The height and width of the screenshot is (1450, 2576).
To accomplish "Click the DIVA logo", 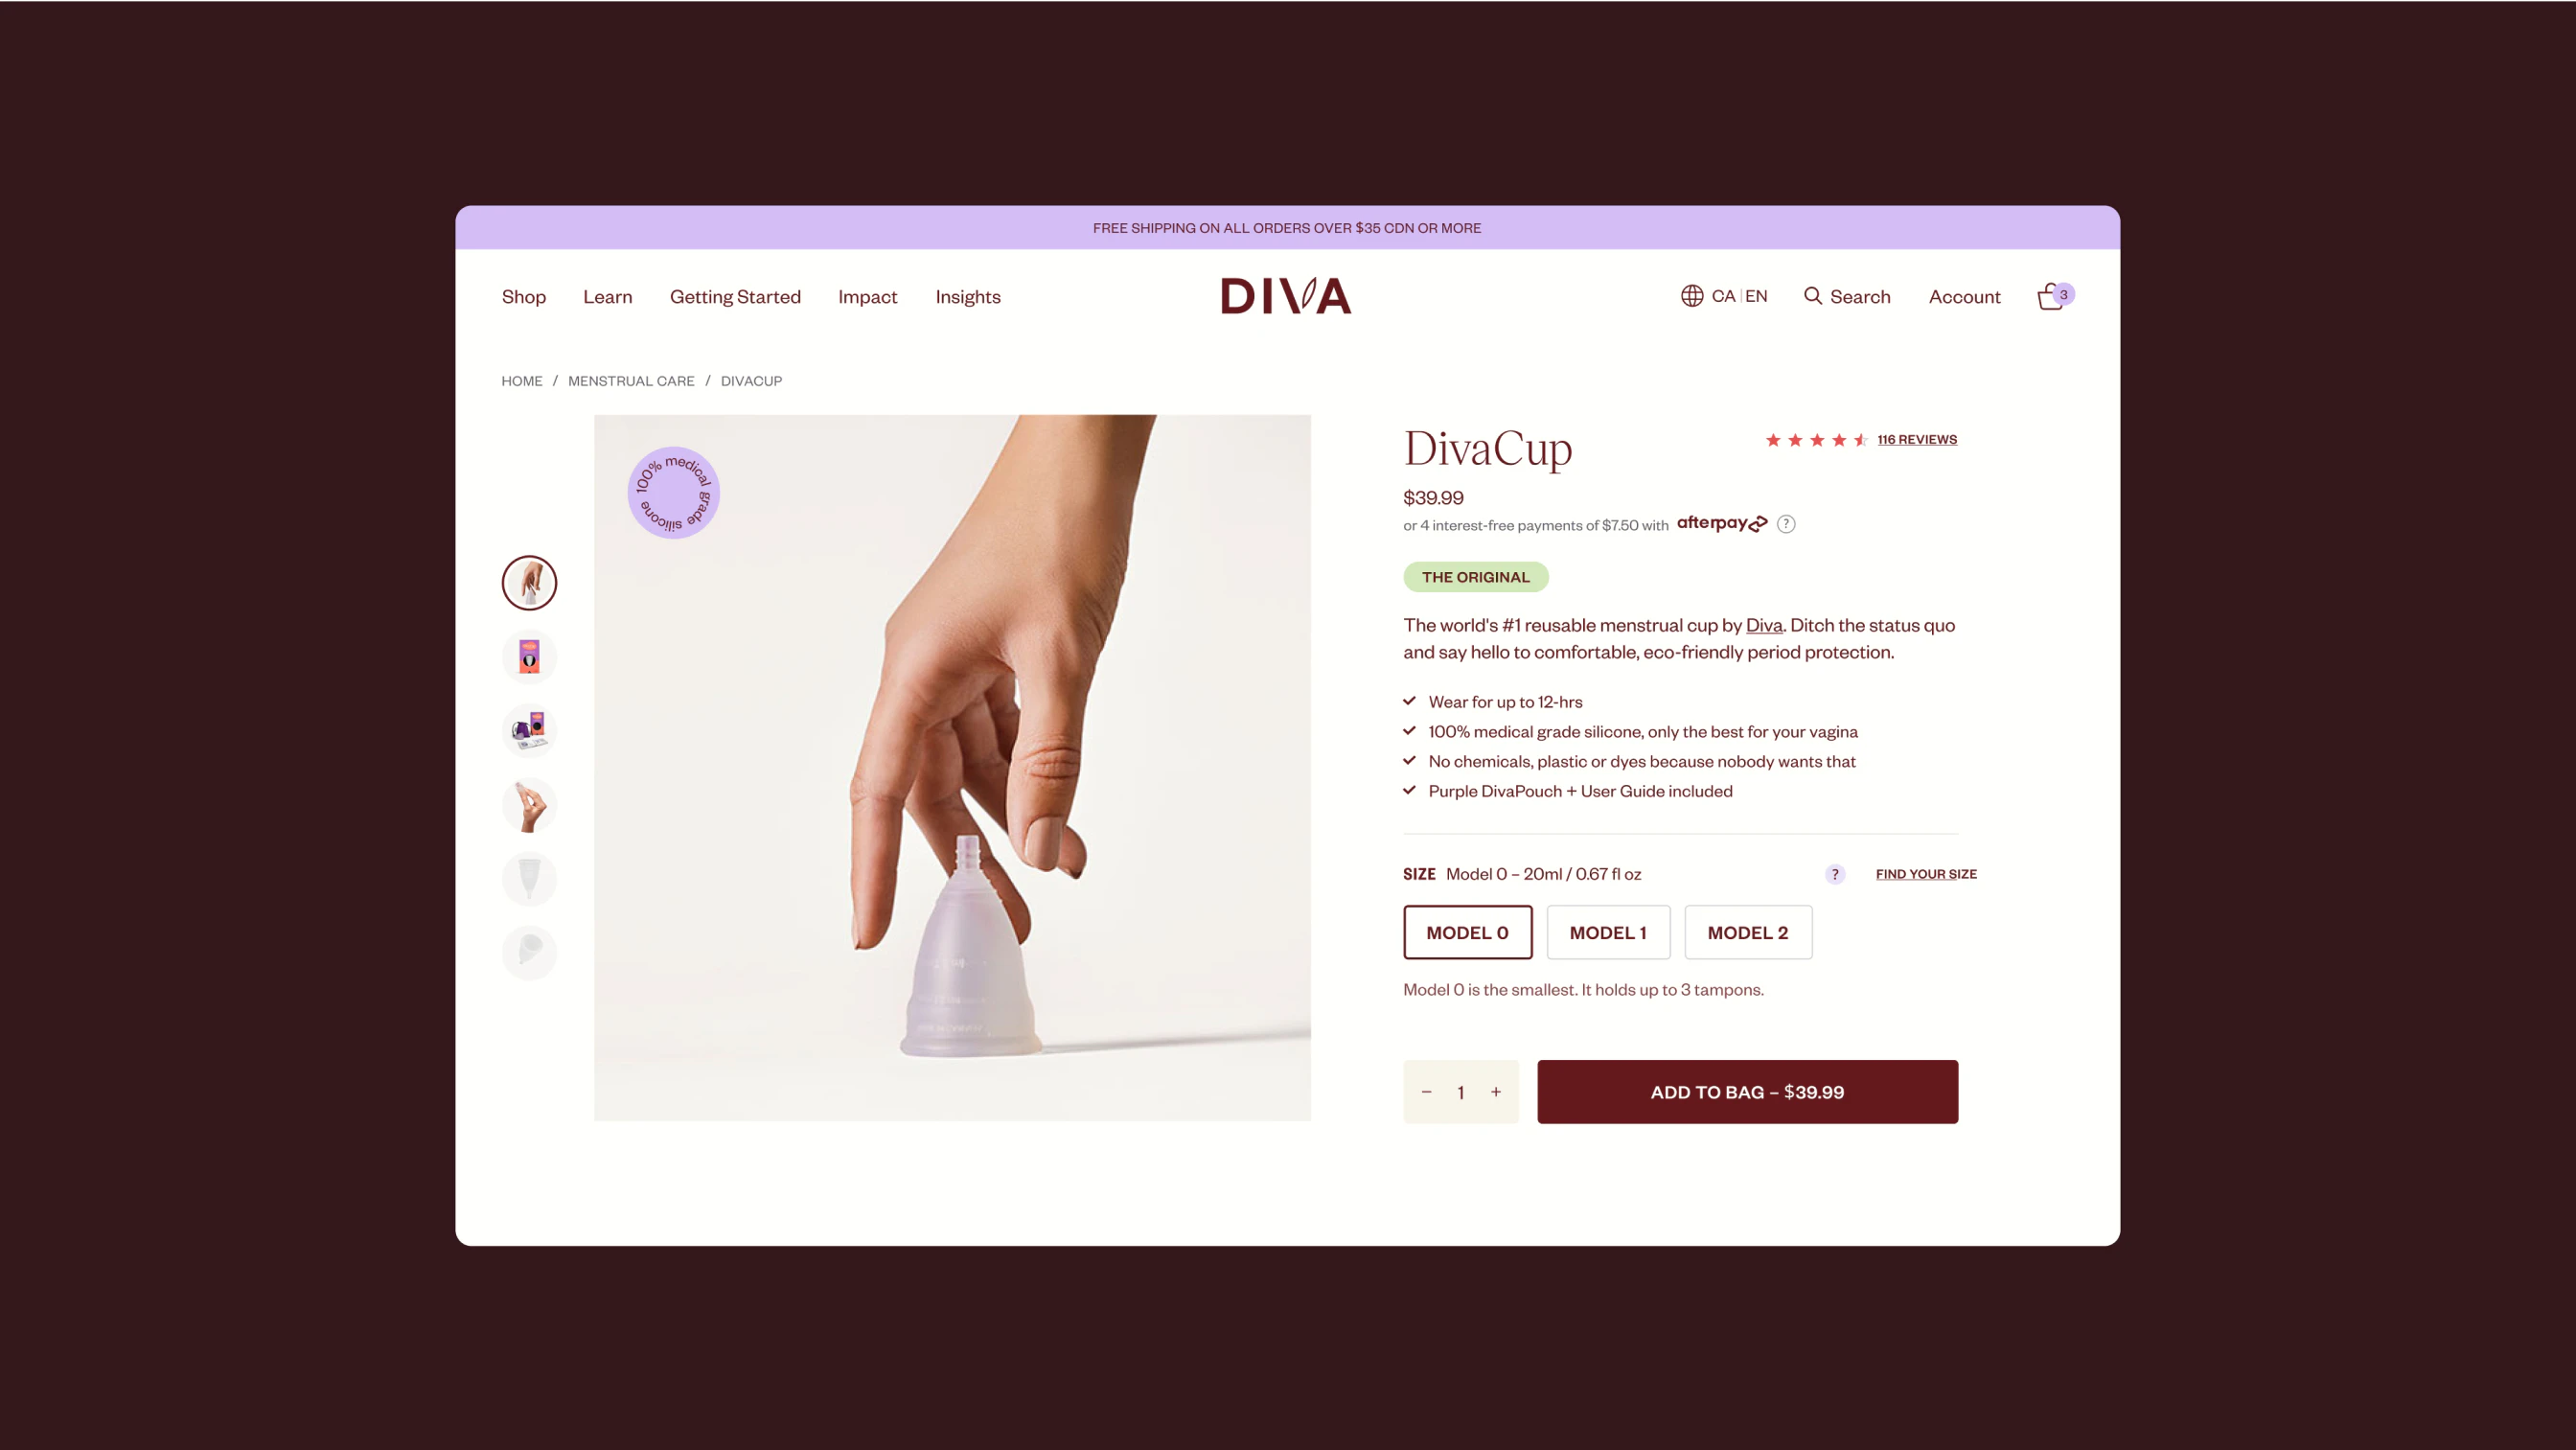I will pos(1285,296).
